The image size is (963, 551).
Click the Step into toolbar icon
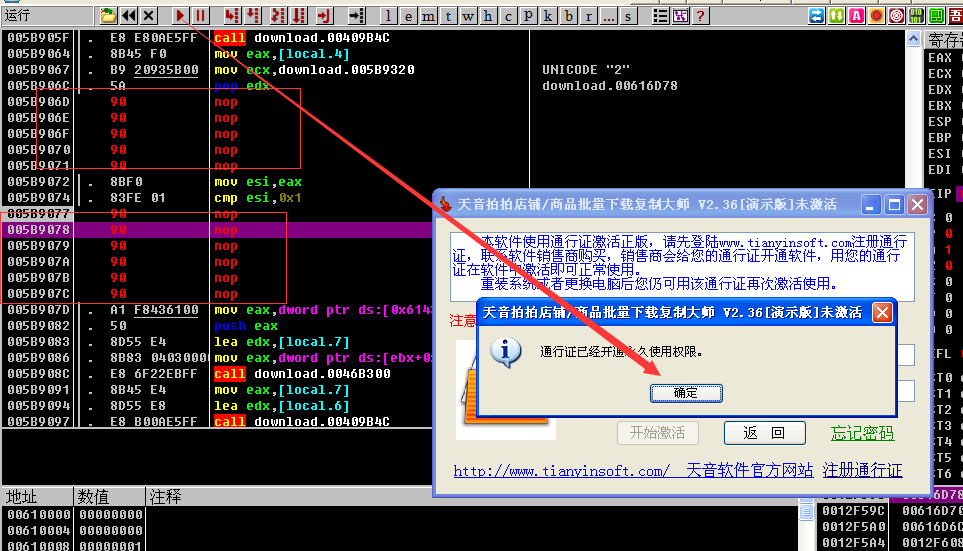tap(232, 16)
